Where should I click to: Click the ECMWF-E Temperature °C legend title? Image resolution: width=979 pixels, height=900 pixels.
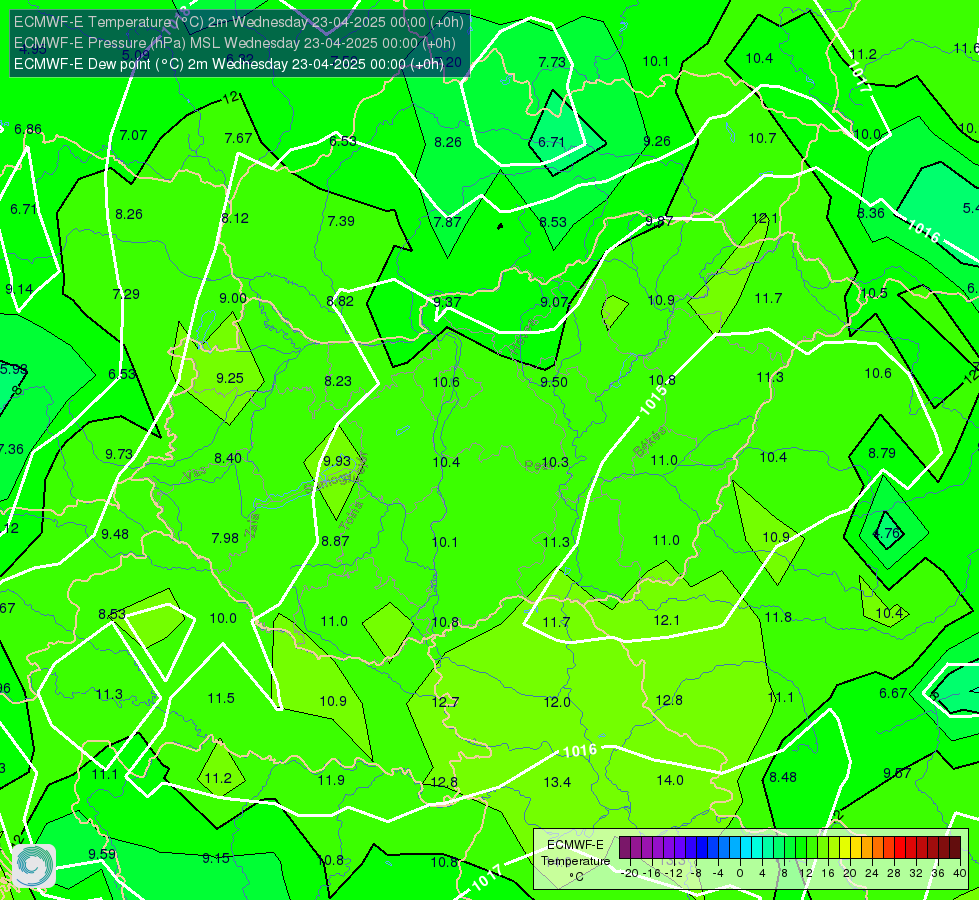(x=575, y=861)
